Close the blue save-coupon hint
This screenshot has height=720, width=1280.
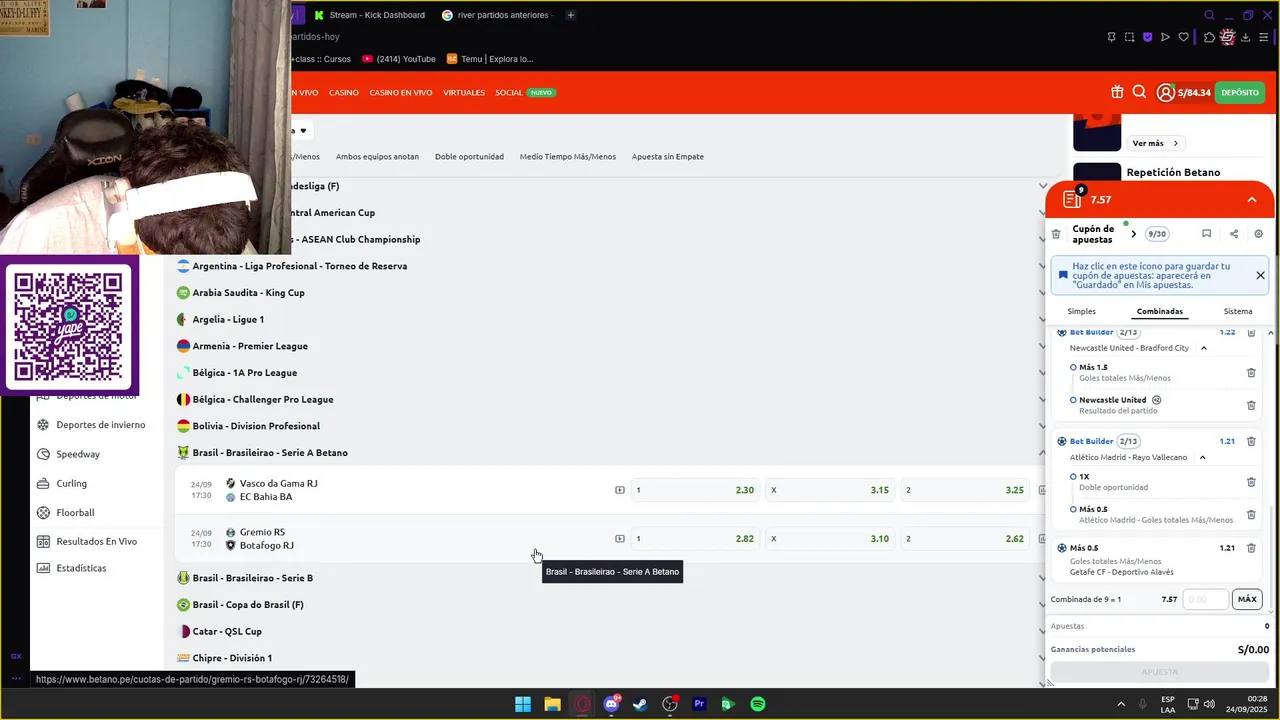[1260, 275]
